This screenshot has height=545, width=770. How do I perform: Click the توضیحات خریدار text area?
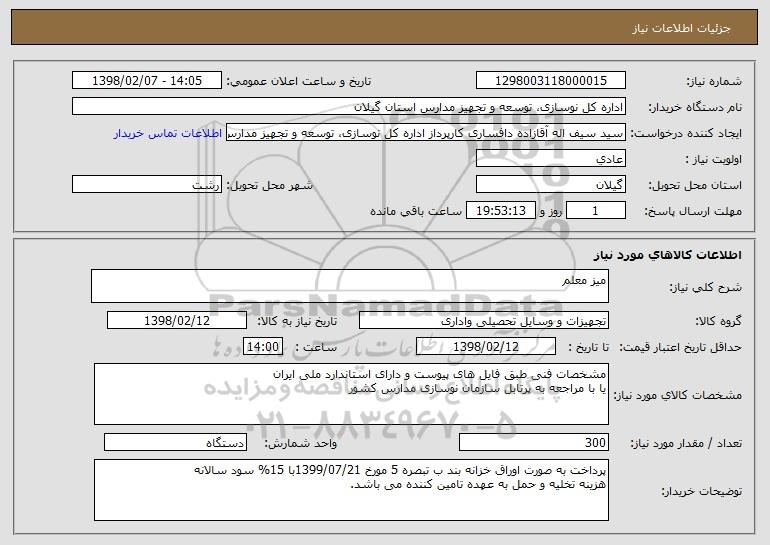pyautogui.click(x=351, y=490)
